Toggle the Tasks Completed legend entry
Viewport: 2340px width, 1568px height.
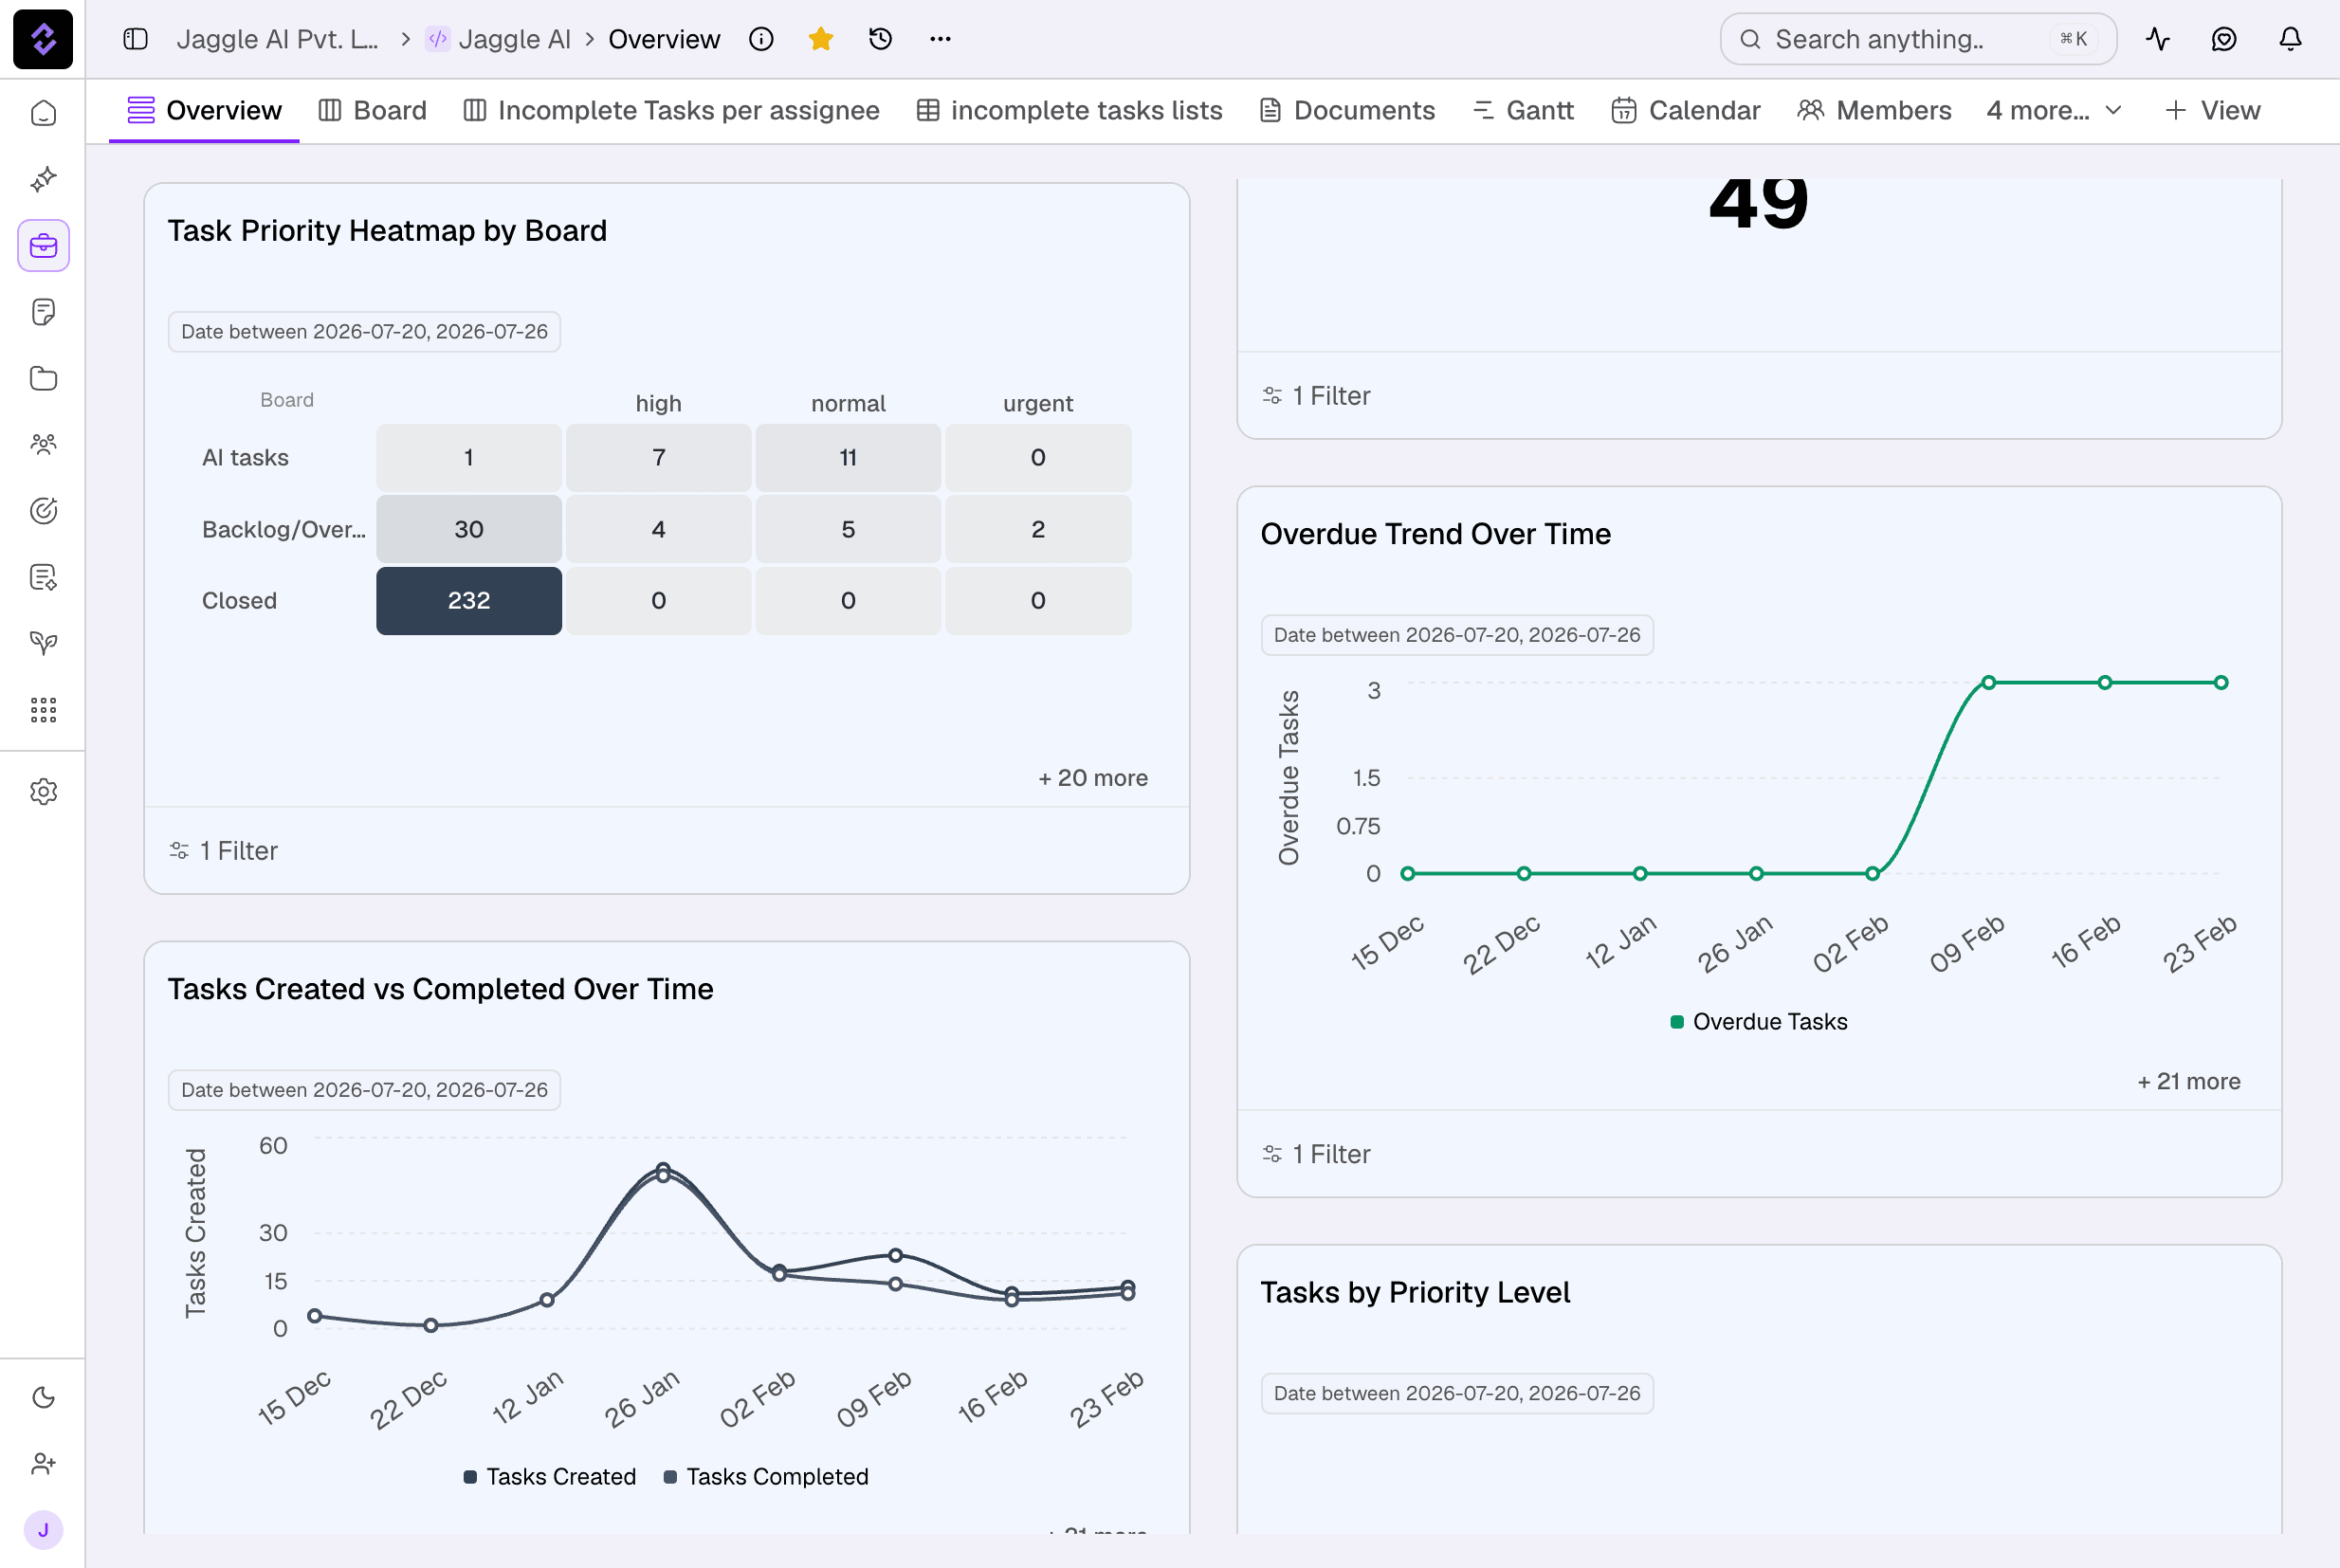pyautogui.click(x=766, y=1477)
